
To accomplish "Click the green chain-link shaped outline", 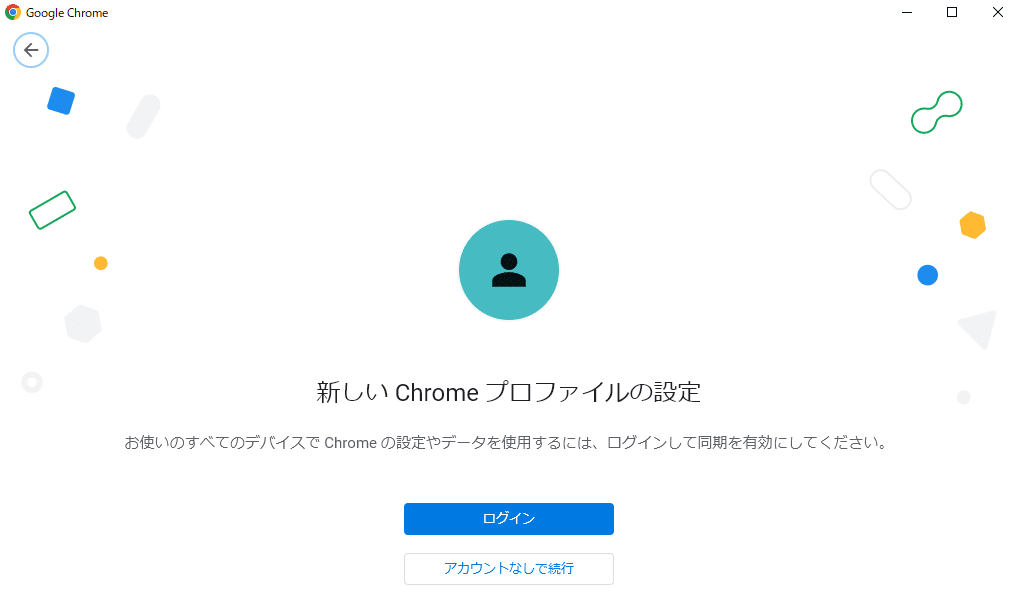I will (x=936, y=112).
